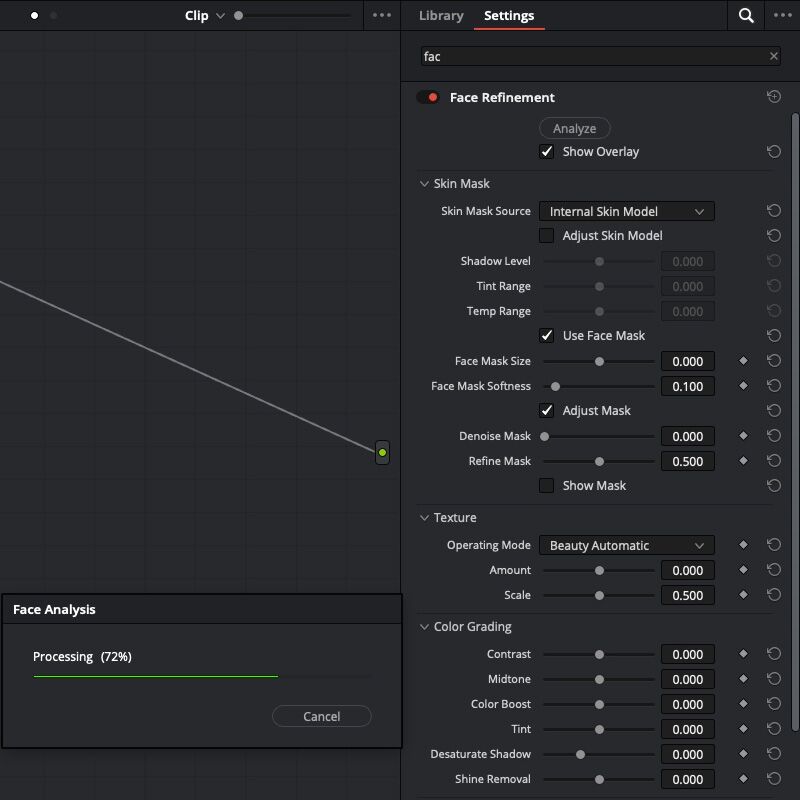
Task: Reset the Contrast value in Color Grading
Action: (773, 654)
